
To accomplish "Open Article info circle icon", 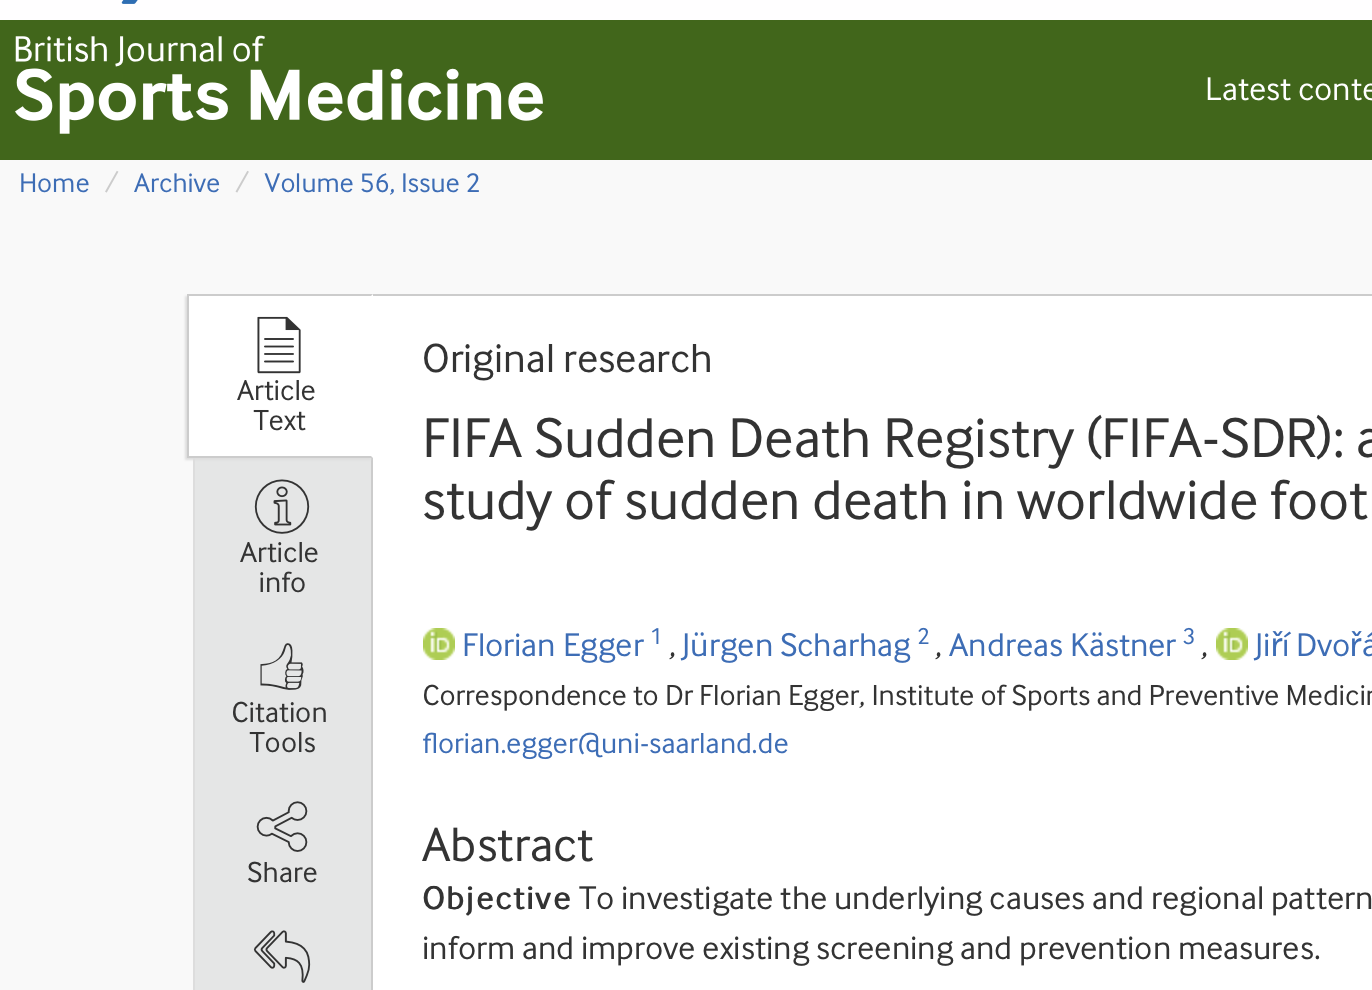I will click(x=281, y=506).
